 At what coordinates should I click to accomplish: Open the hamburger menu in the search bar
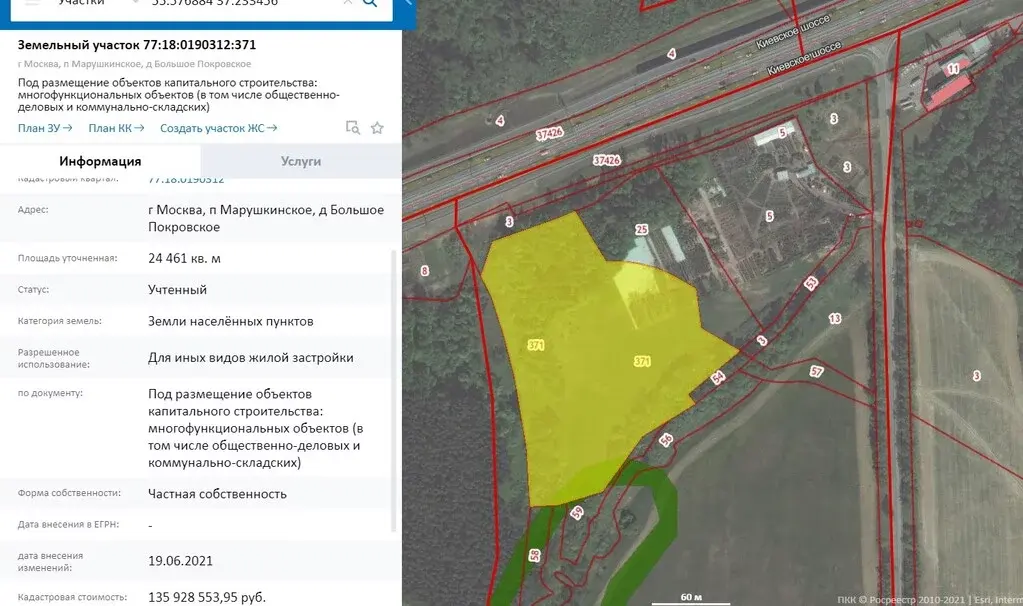[x=32, y=3]
